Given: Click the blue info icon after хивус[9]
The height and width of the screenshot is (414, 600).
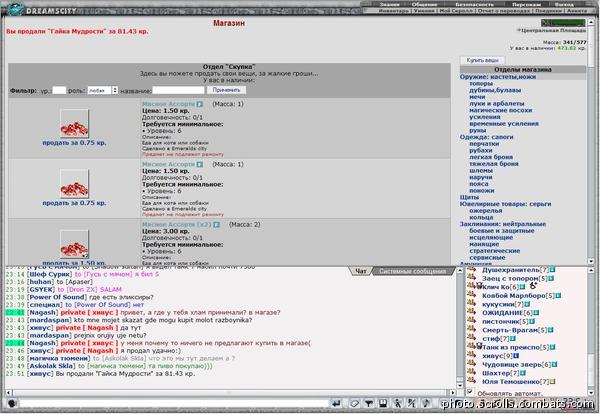Looking at the screenshot, I should (516, 356).
